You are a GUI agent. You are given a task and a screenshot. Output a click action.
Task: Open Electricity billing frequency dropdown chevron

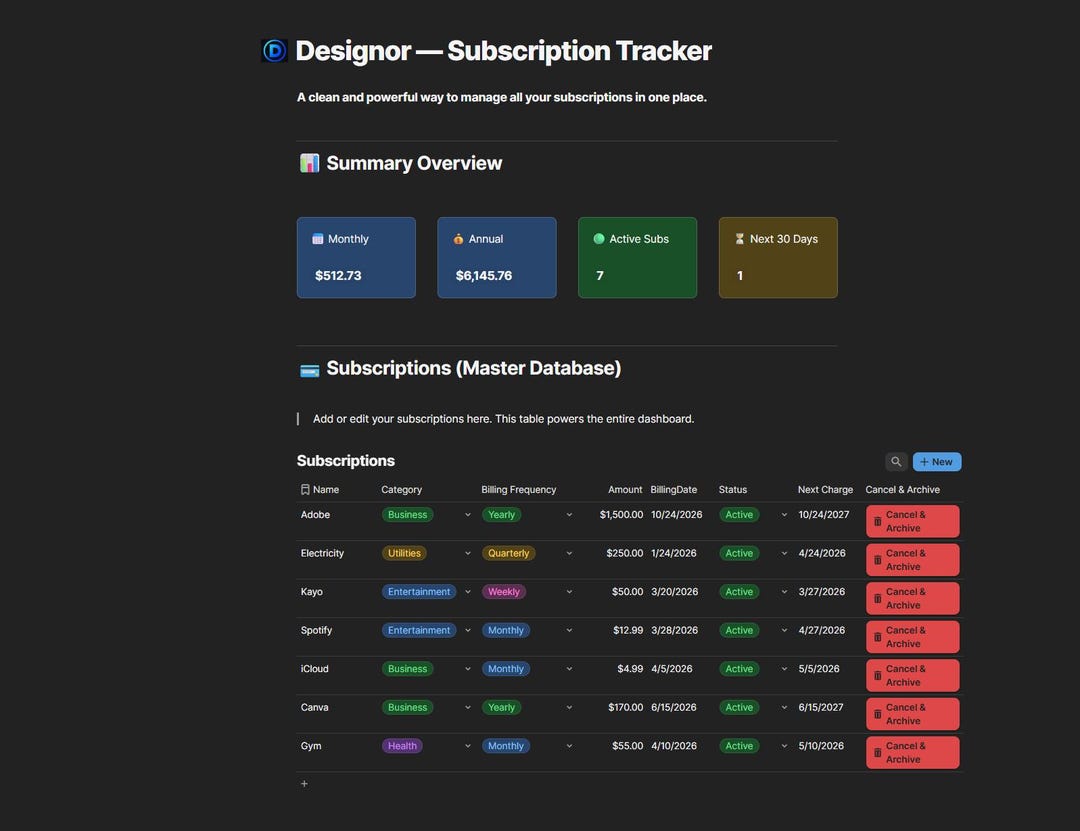click(569, 553)
